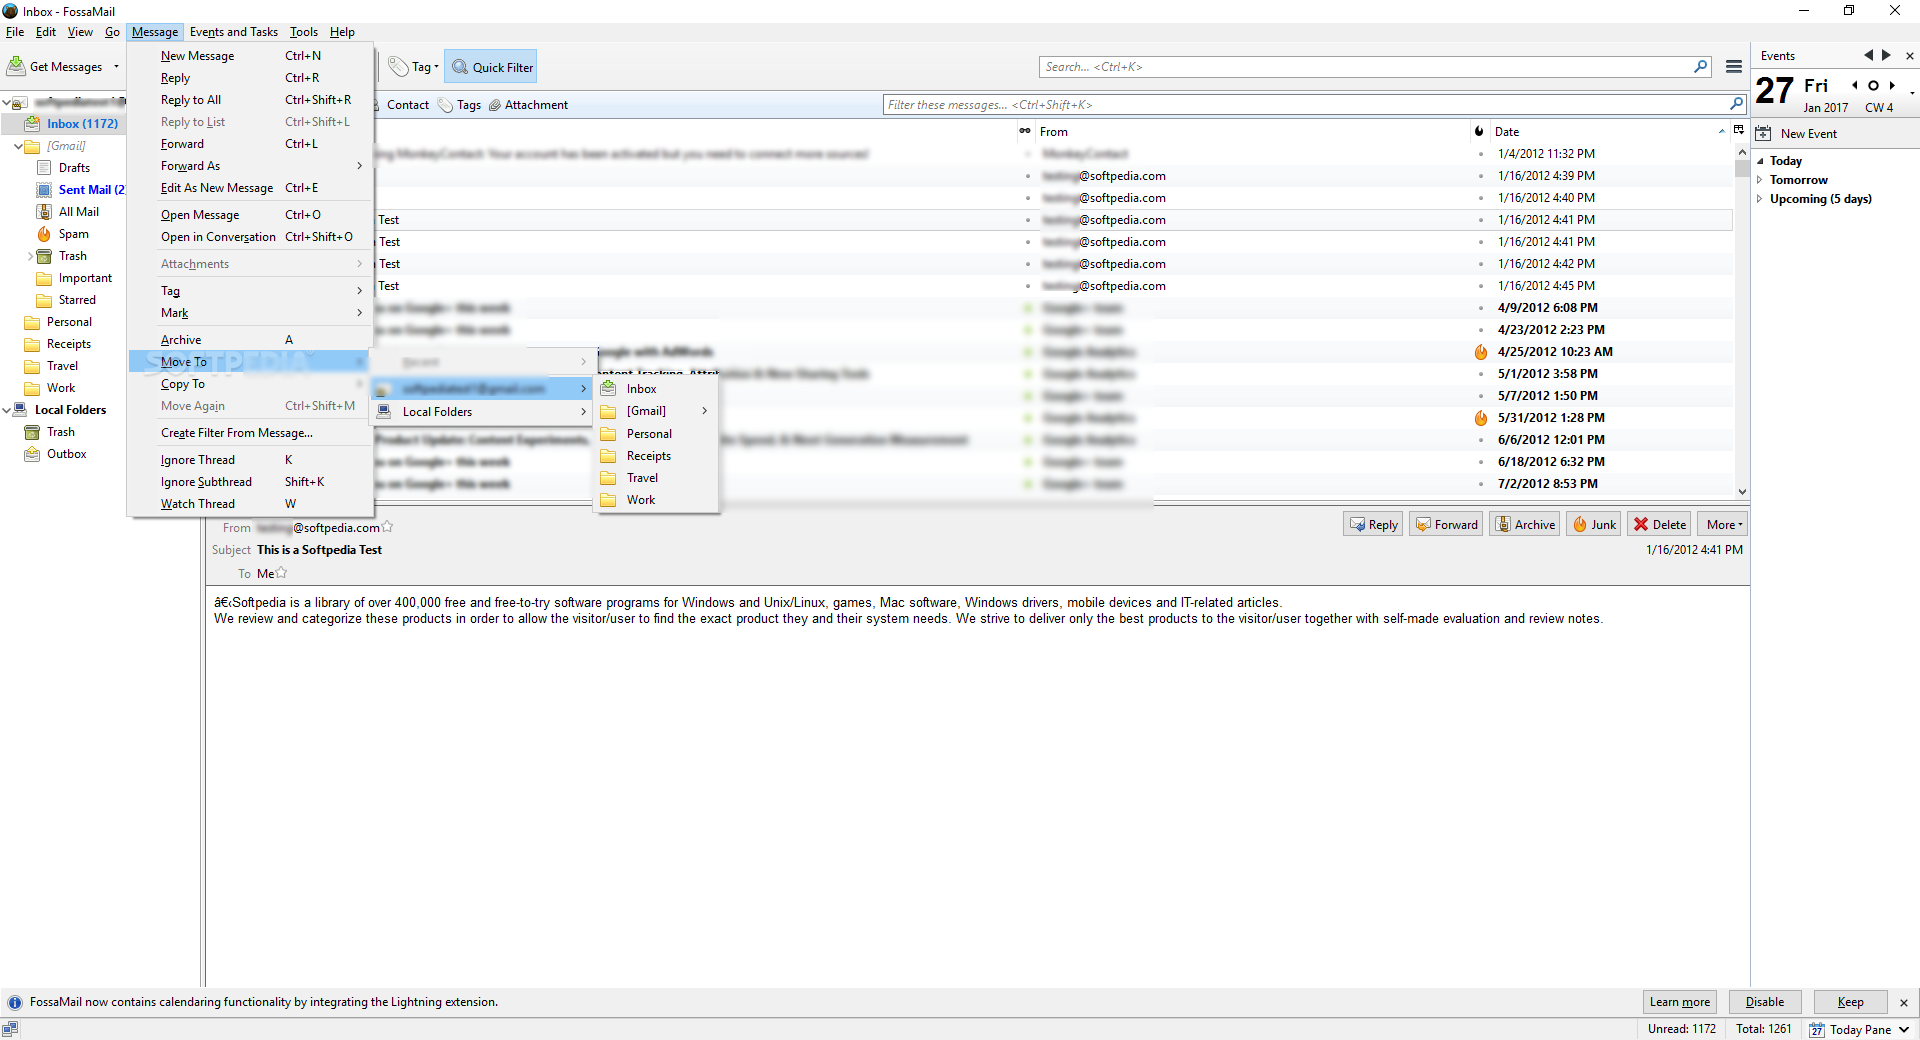Open the Starred folder

[77, 300]
